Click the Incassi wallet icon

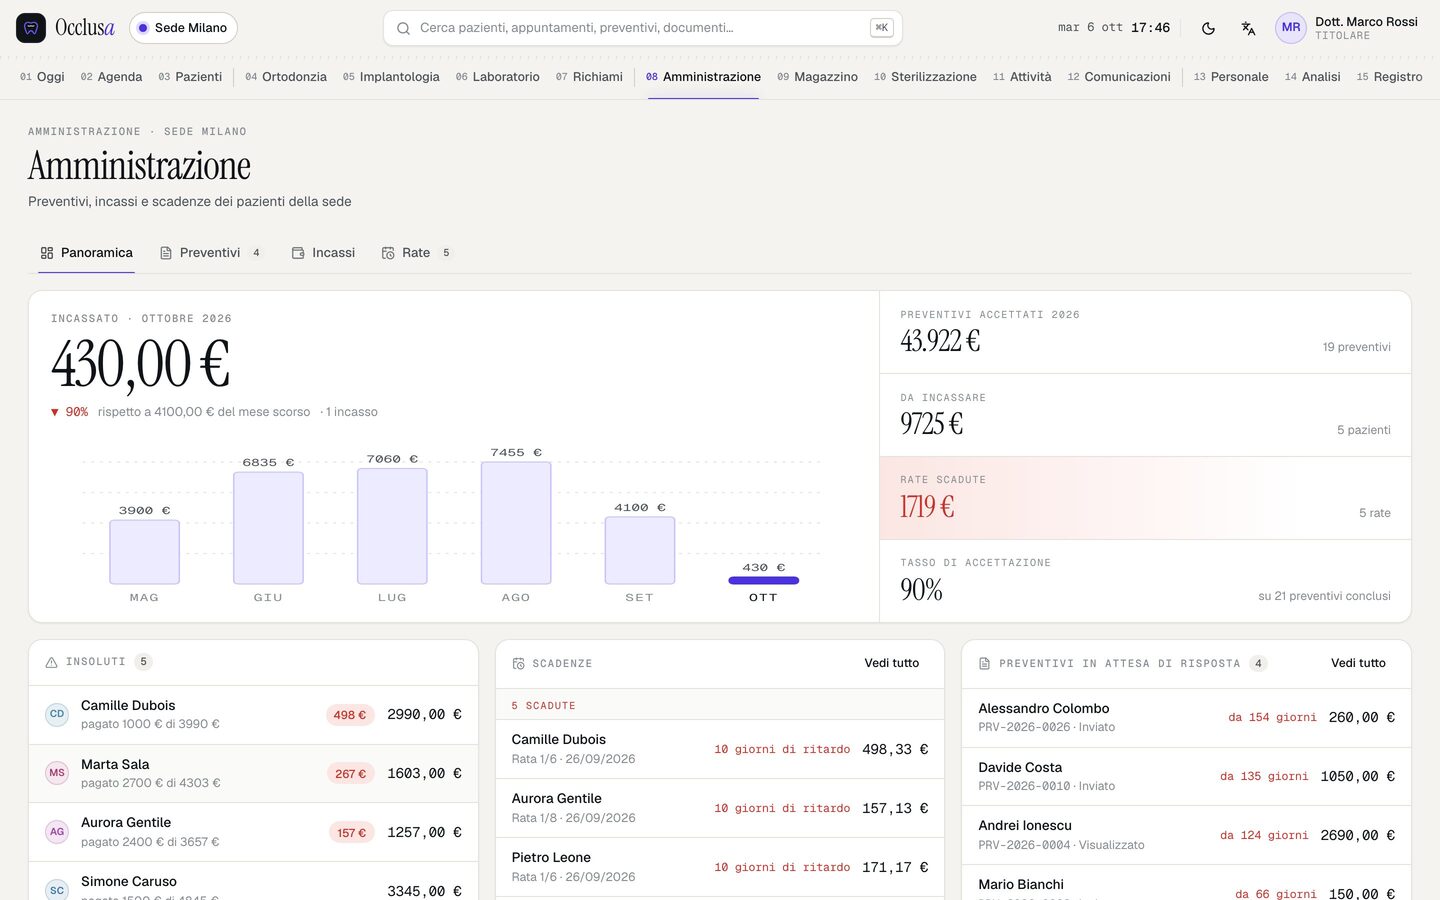[298, 253]
